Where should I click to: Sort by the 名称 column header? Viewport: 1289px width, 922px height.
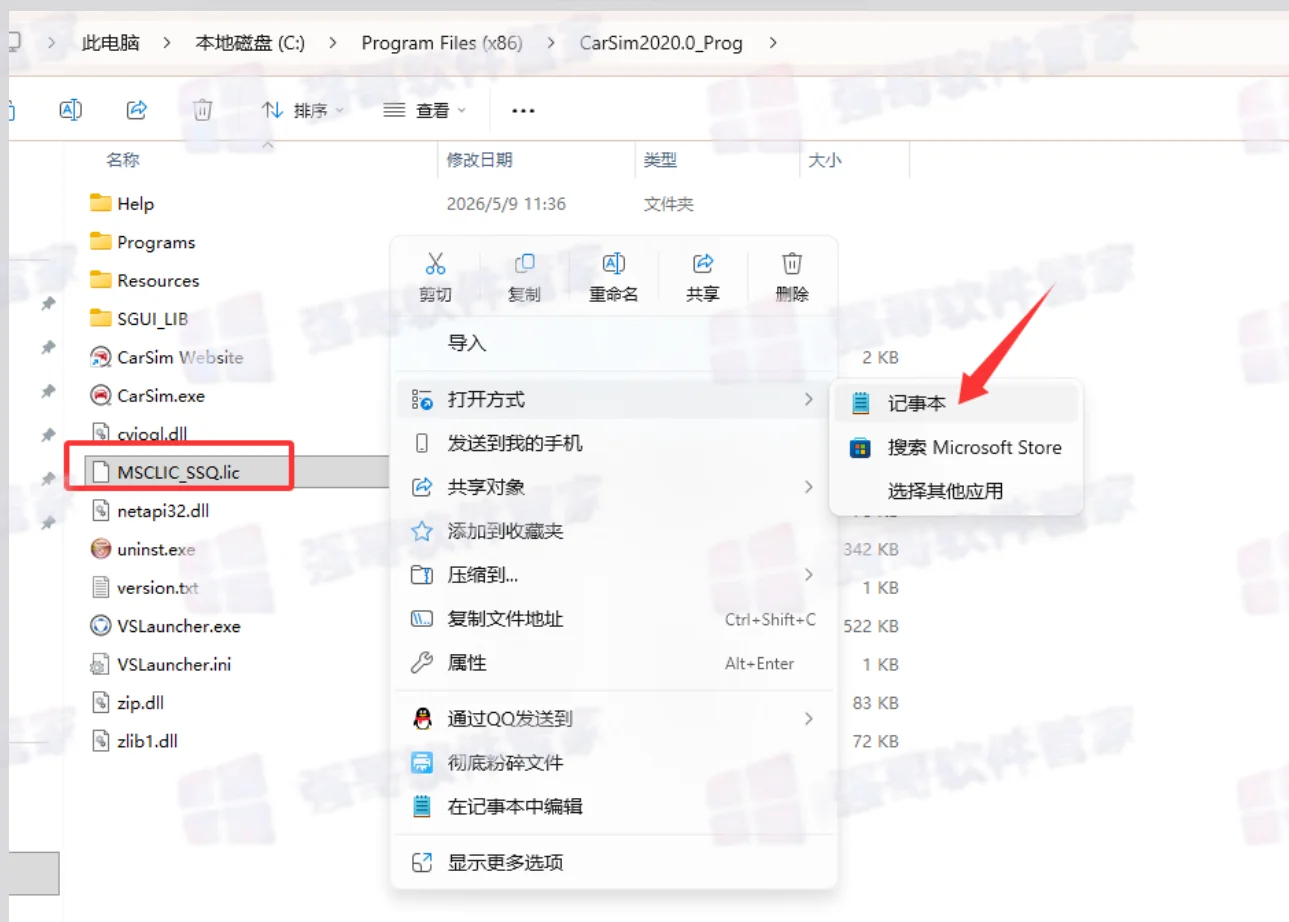coord(123,160)
